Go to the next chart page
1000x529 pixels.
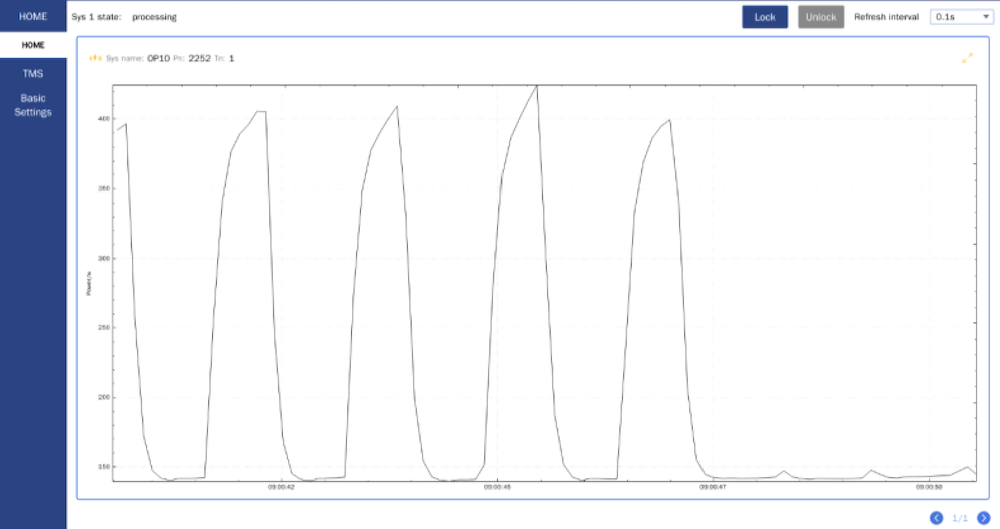tap(983, 517)
